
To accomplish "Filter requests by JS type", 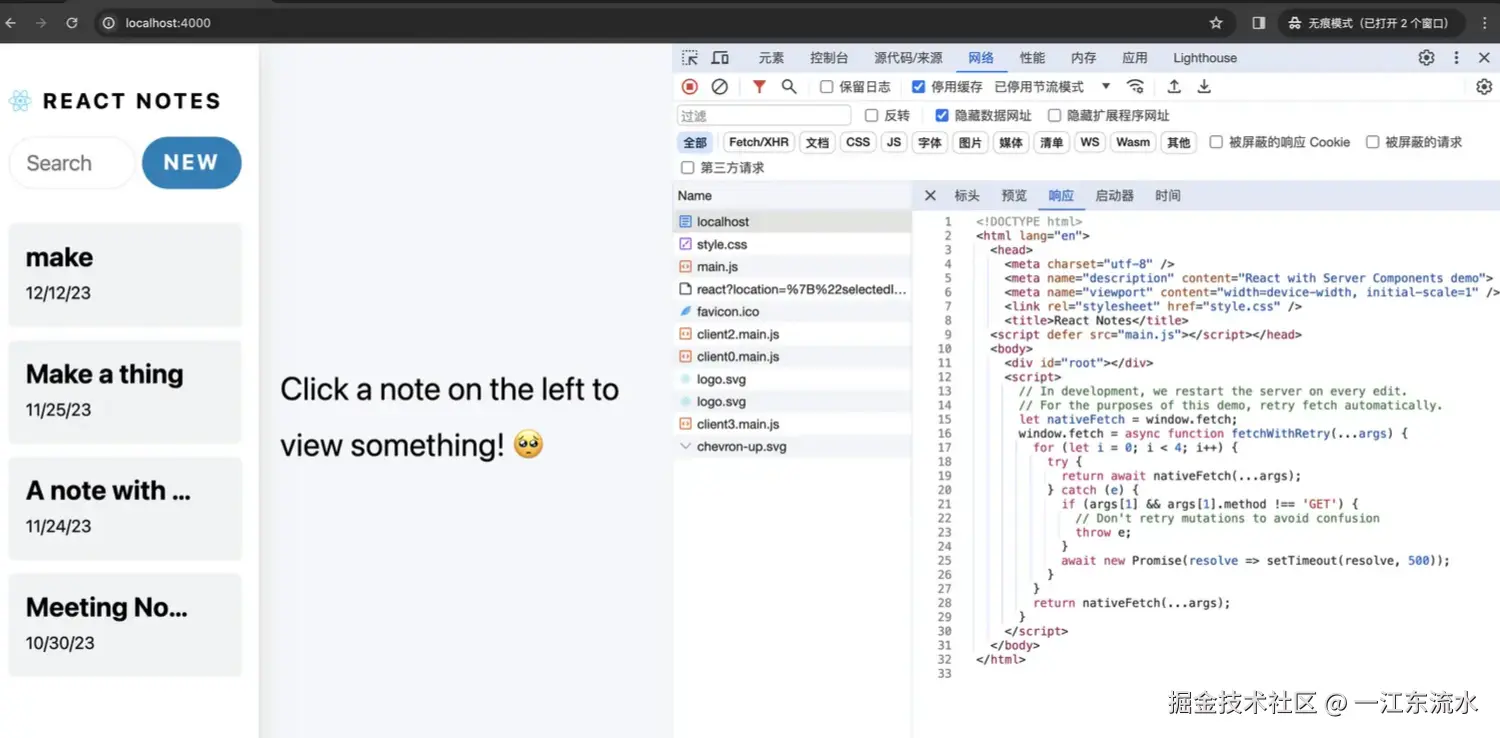I will [894, 142].
